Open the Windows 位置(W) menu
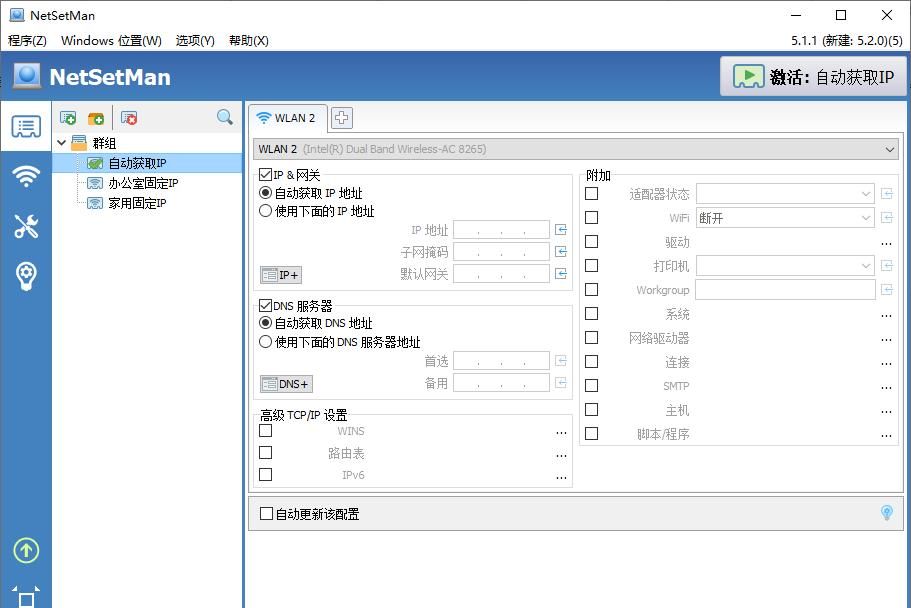The image size is (911, 608). pyautogui.click(x=111, y=40)
